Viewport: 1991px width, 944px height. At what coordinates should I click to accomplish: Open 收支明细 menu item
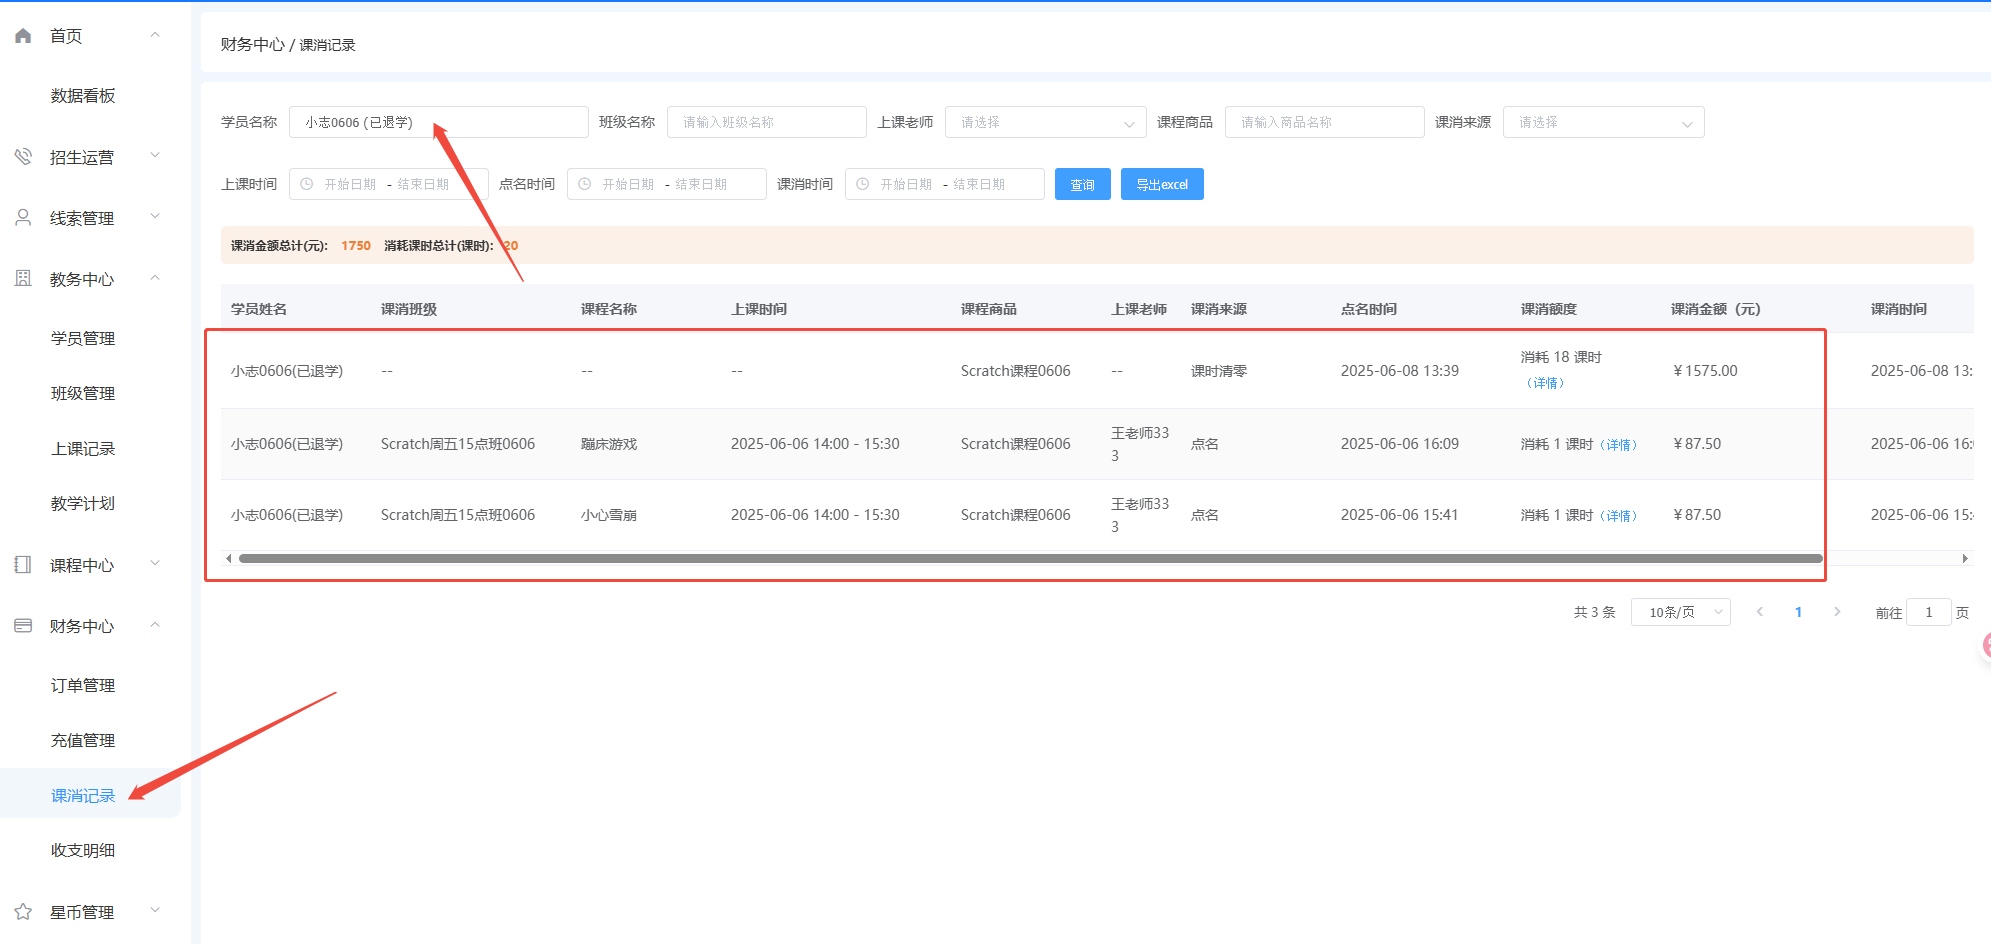tap(83, 851)
